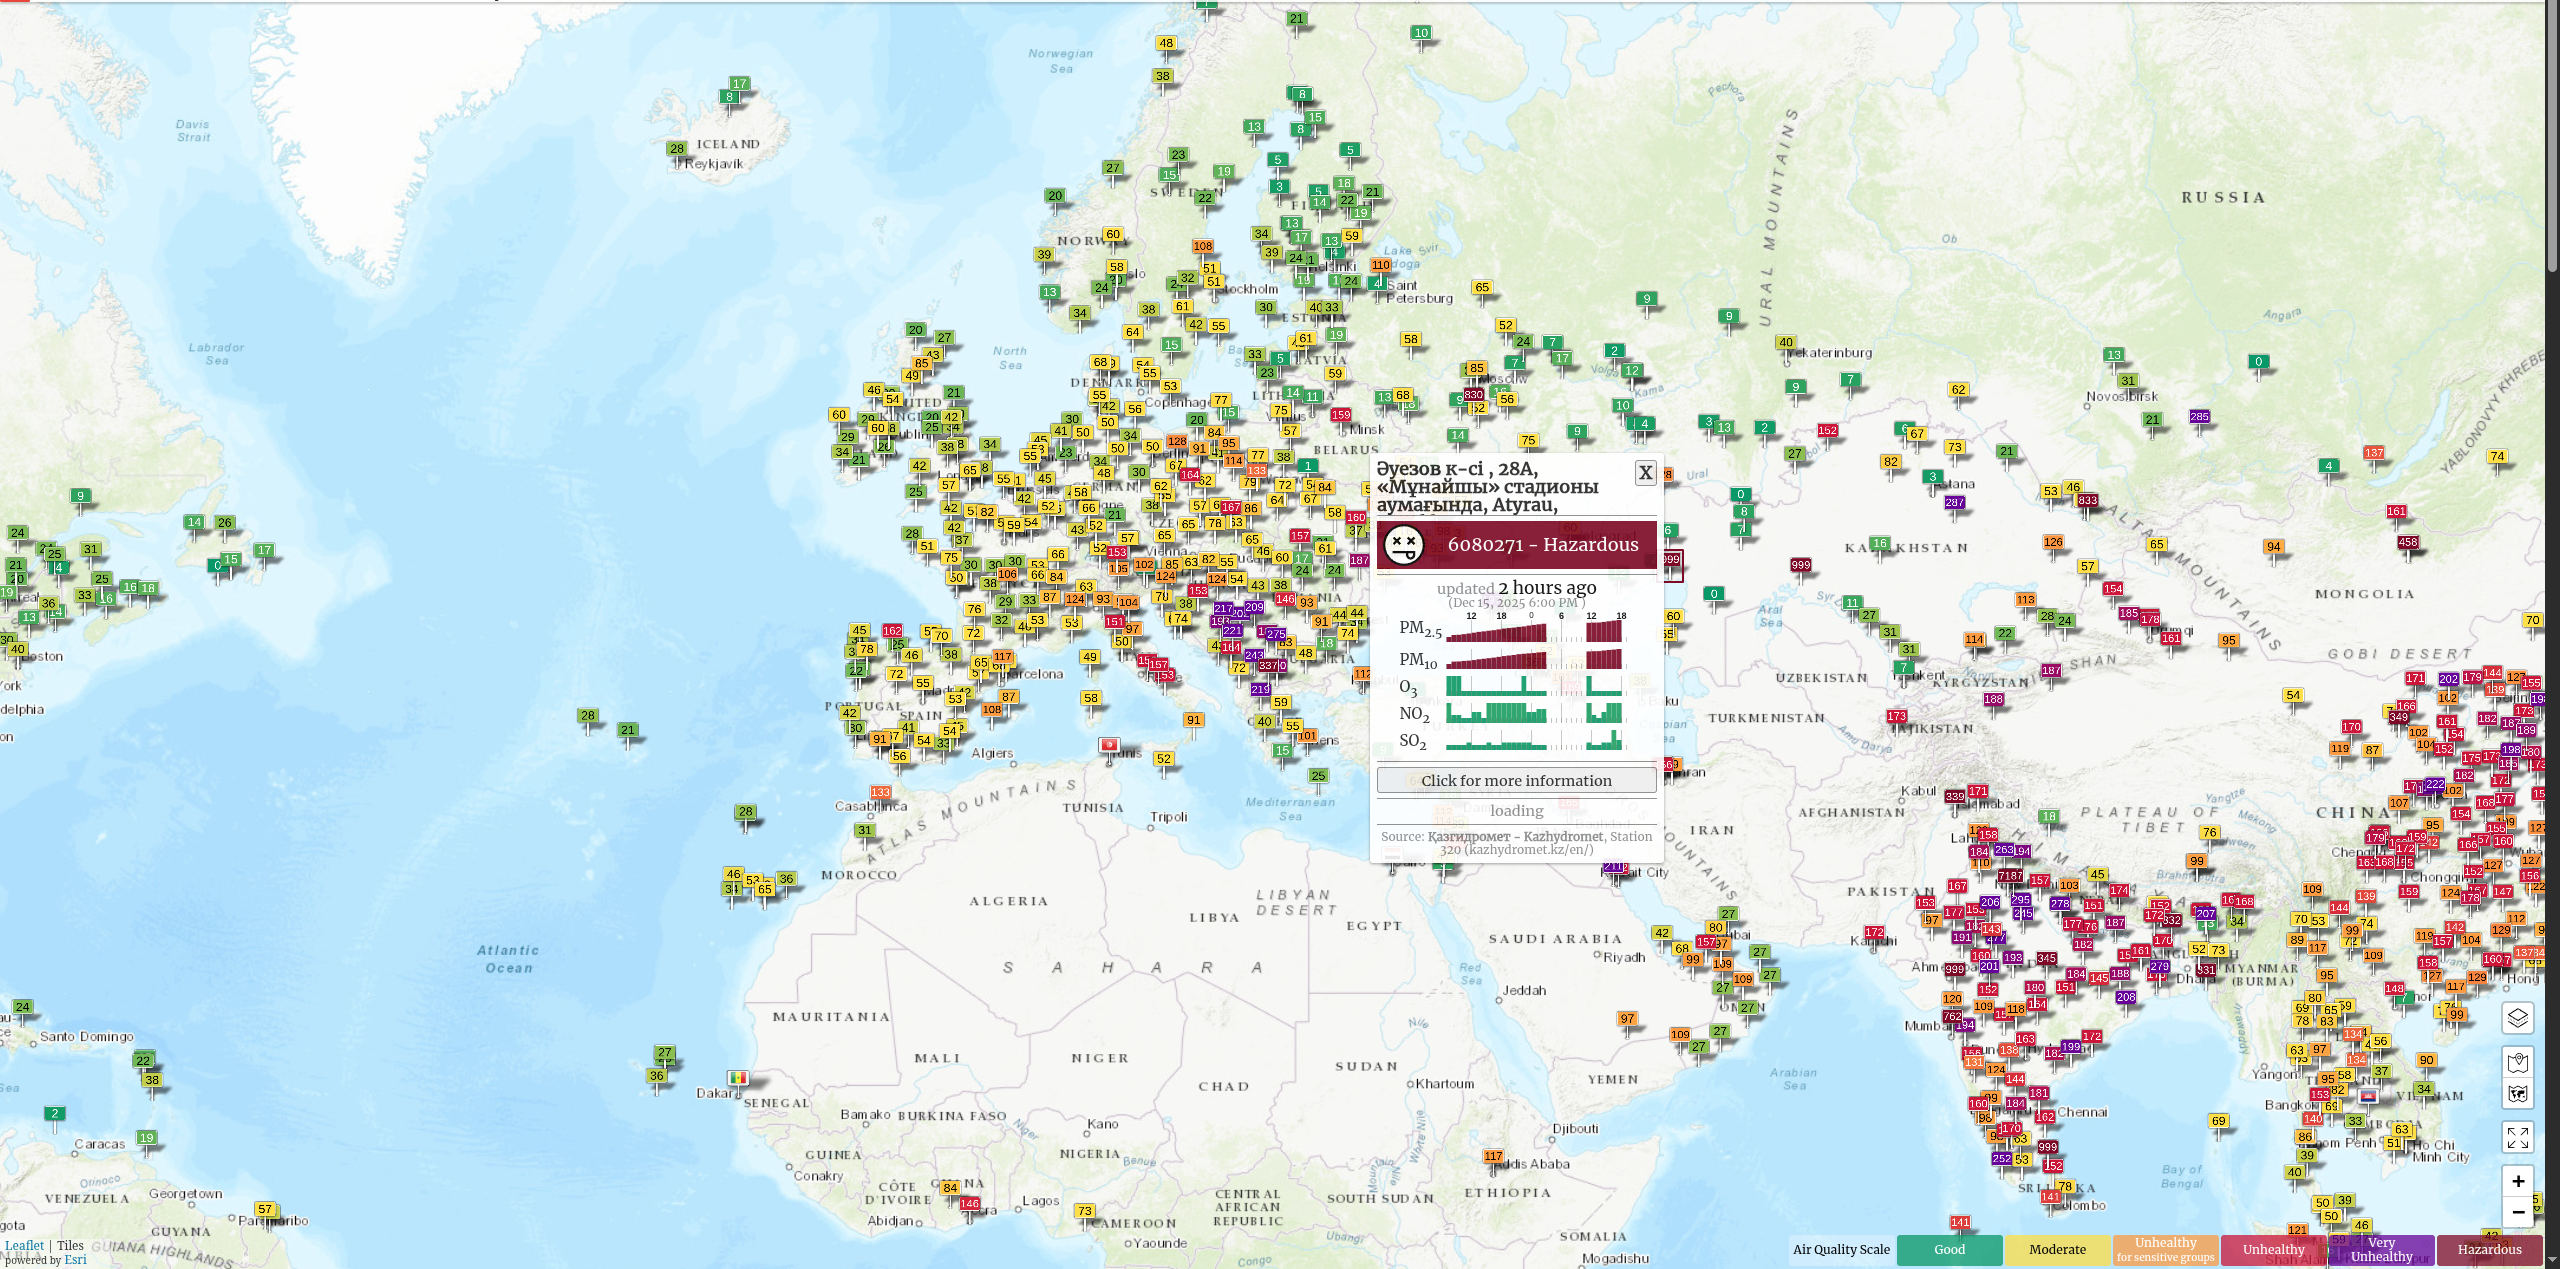
Task: Click the page vertical scrollbar down arrow
Action: click(2551, 1261)
